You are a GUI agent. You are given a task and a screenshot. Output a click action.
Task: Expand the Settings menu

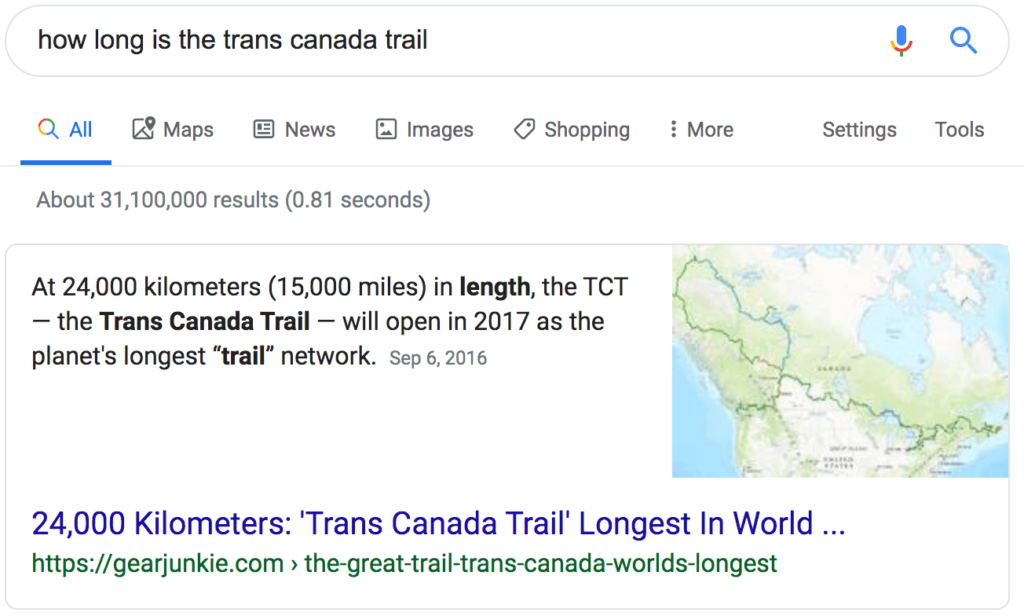pyautogui.click(x=858, y=129)
